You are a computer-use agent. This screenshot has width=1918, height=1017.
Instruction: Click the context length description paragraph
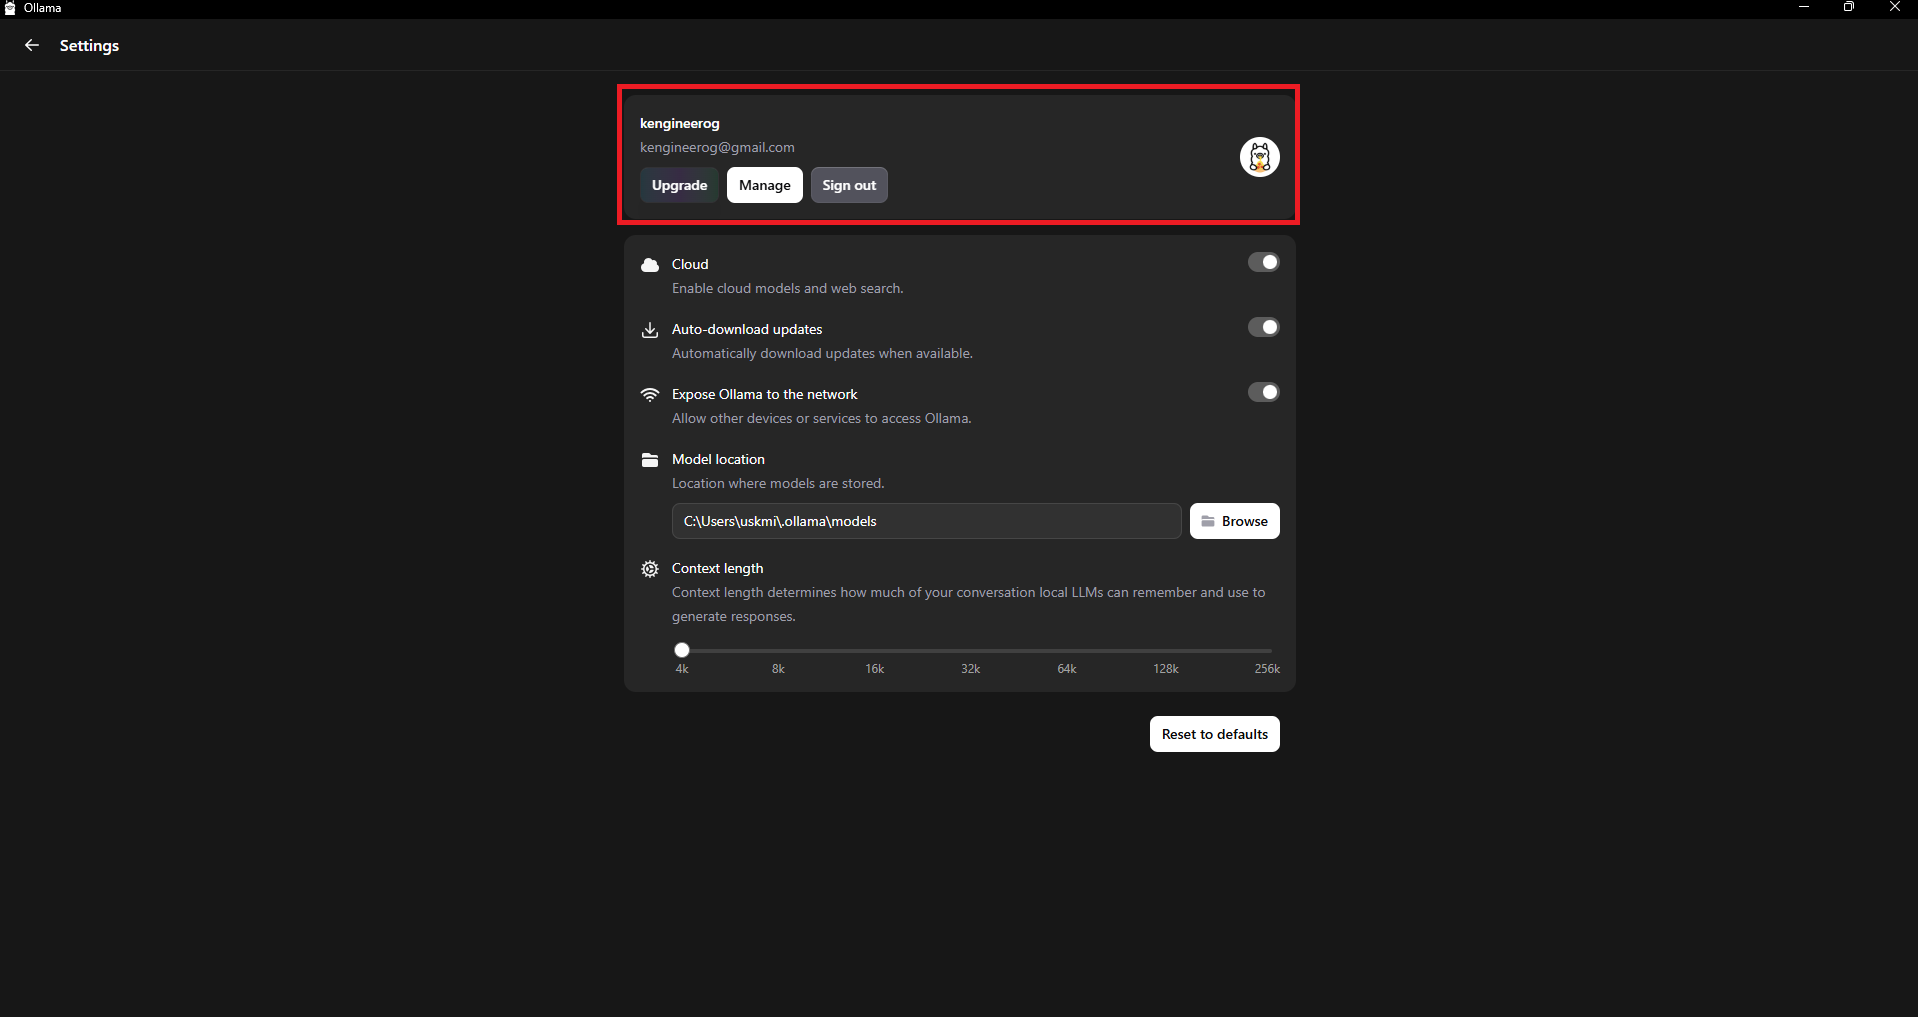click(x=969, y=604)
